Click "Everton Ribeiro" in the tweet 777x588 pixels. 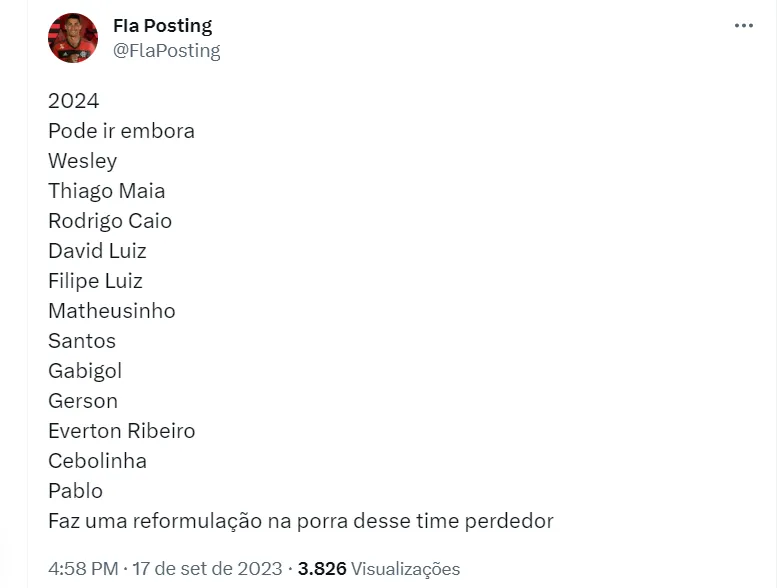tap(121, 431)
